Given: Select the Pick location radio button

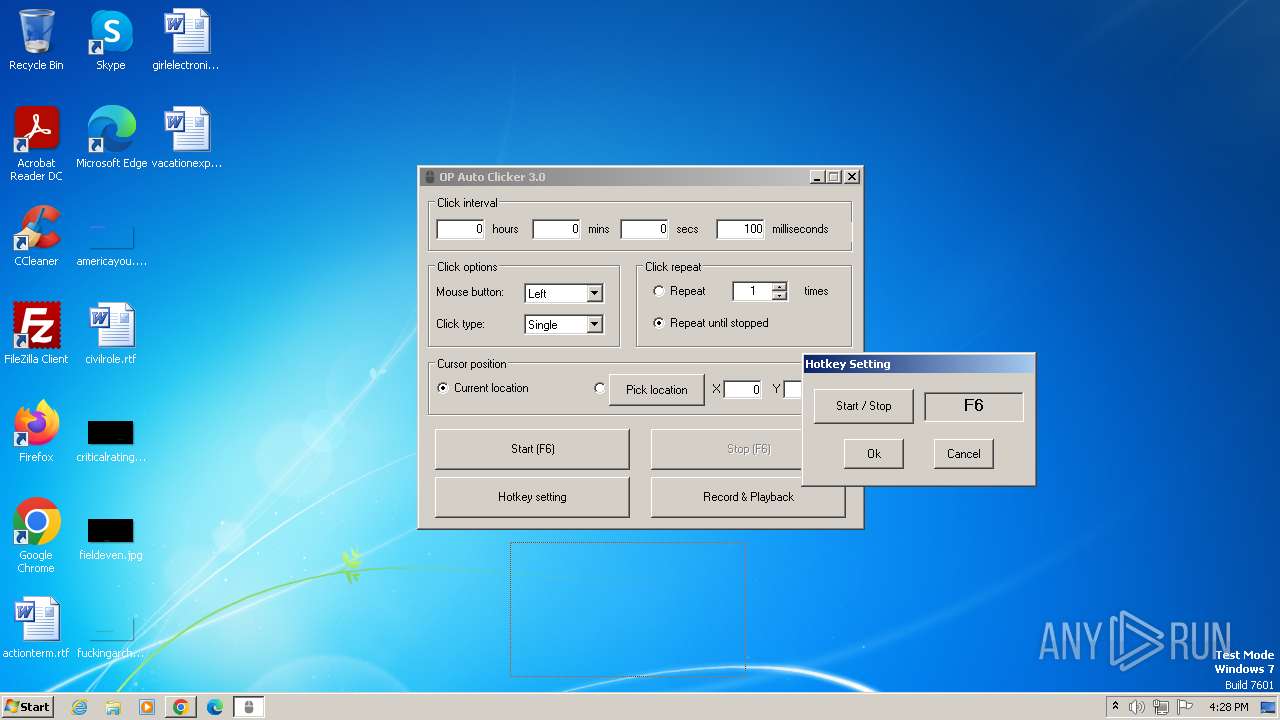Looking at the screenshot, I should [600, 388].
